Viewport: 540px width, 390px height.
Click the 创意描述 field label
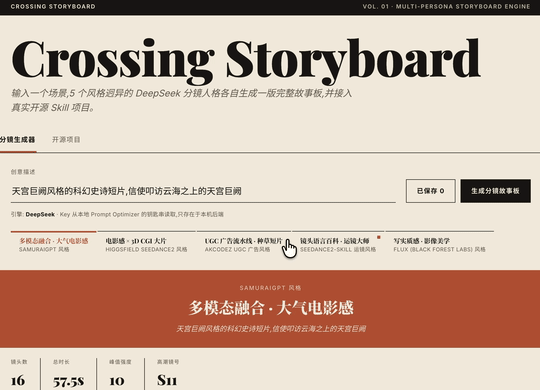23,172
